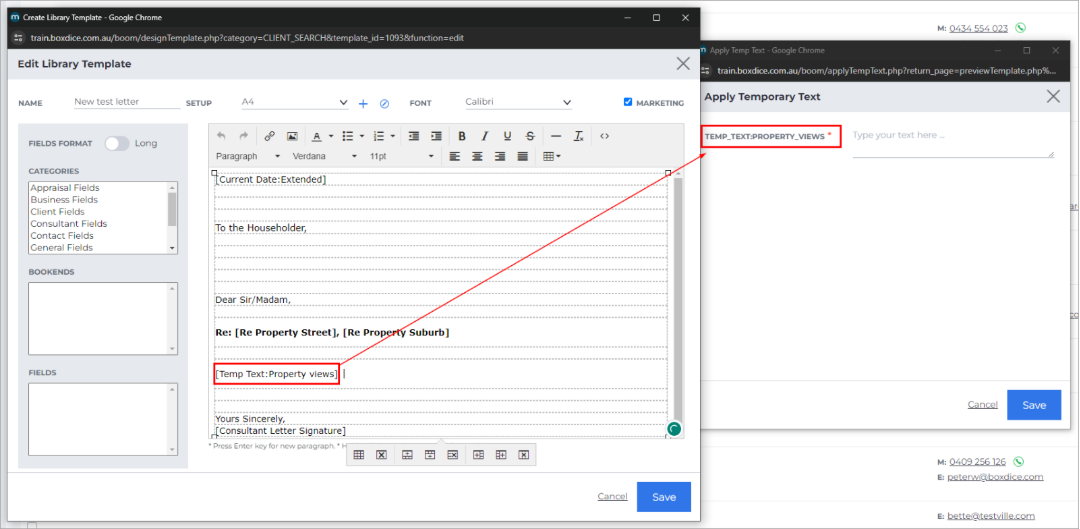
Task: Select General Fields category
Action: coord(61,247)
